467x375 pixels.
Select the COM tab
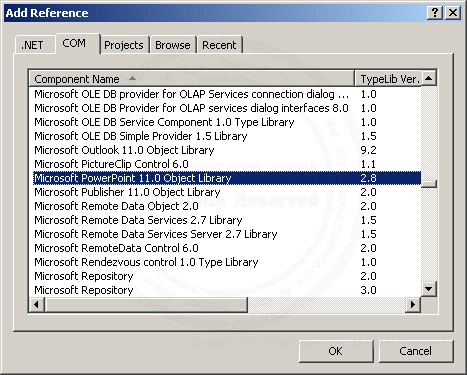coord(78,43)
